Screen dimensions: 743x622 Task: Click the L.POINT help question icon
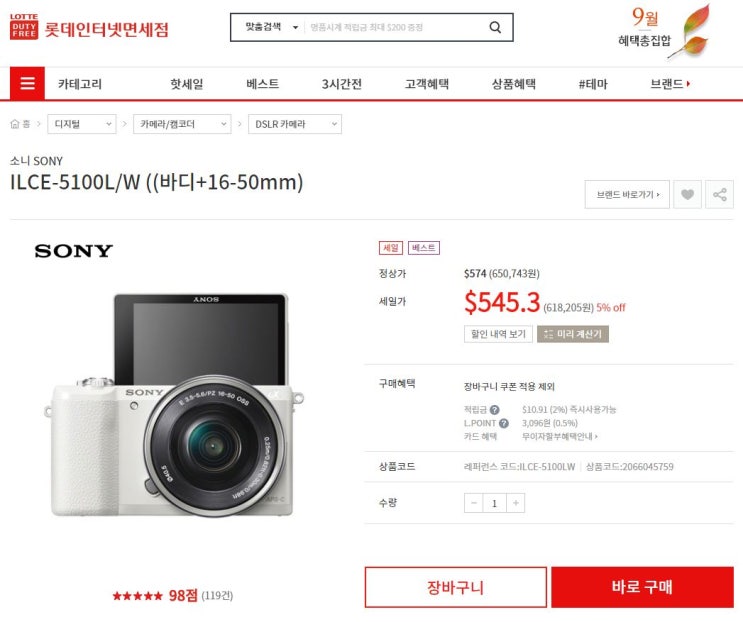tap(504, 423)
